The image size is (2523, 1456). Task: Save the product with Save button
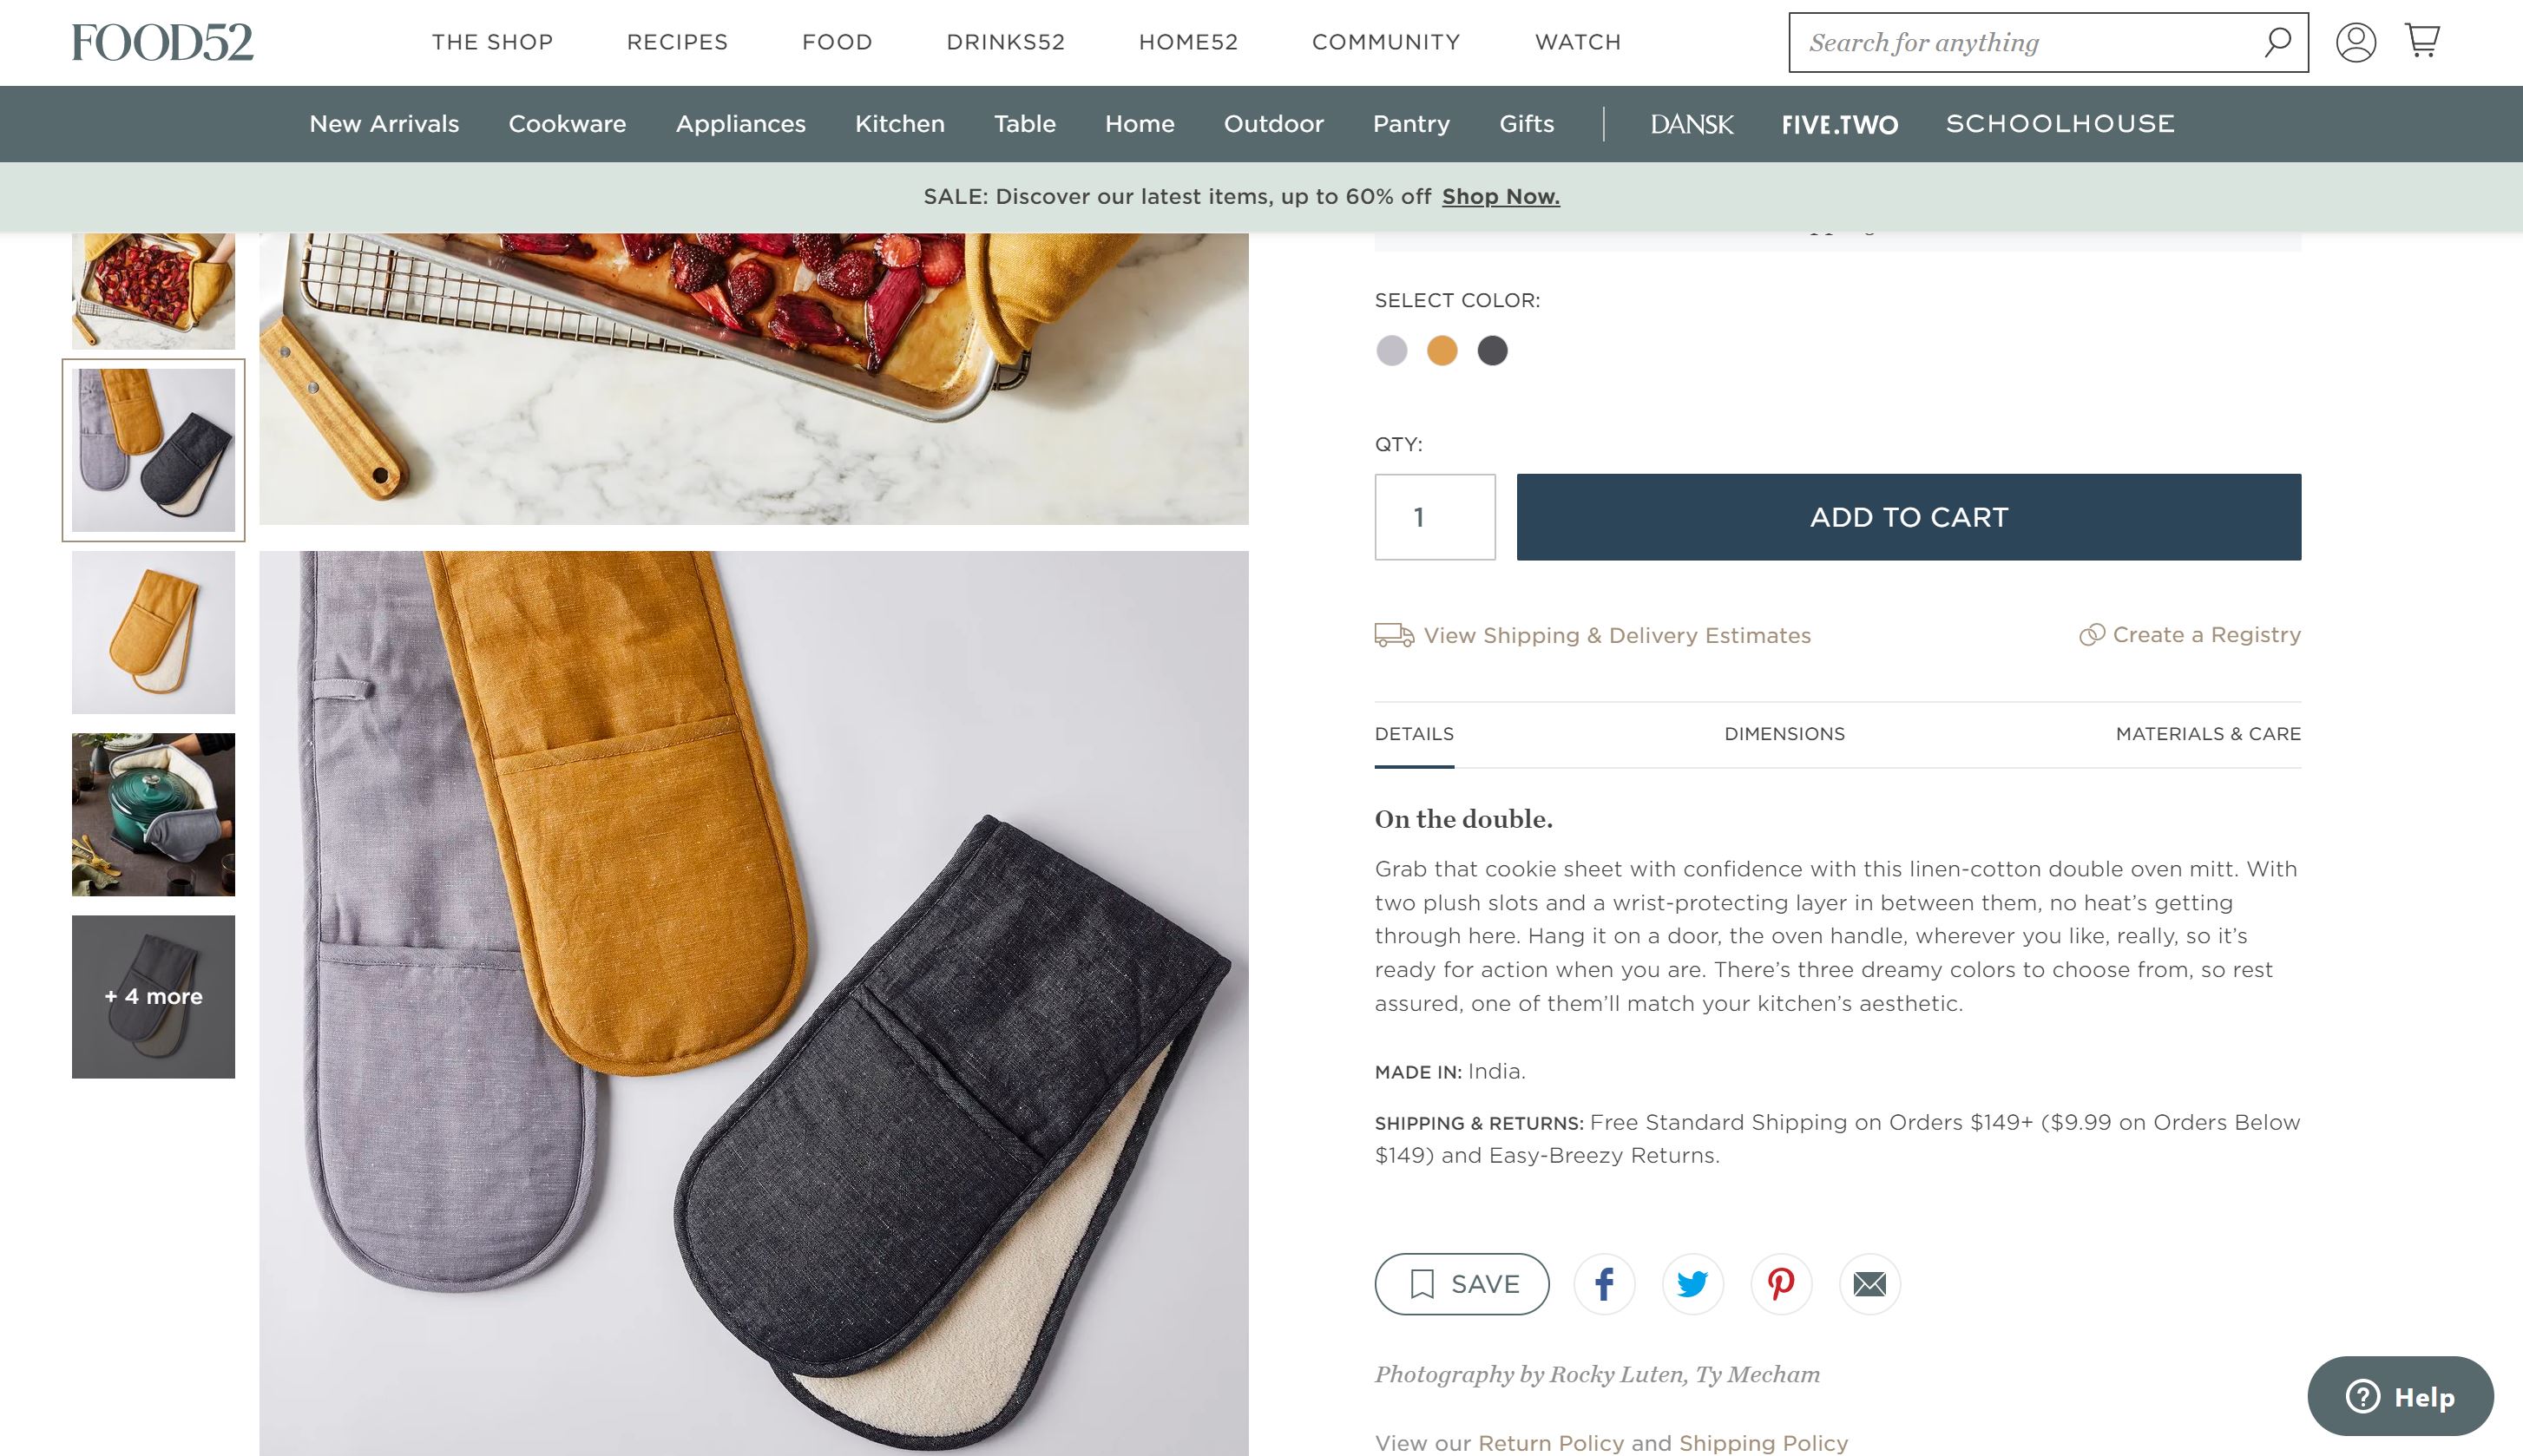point(1461,1284)
